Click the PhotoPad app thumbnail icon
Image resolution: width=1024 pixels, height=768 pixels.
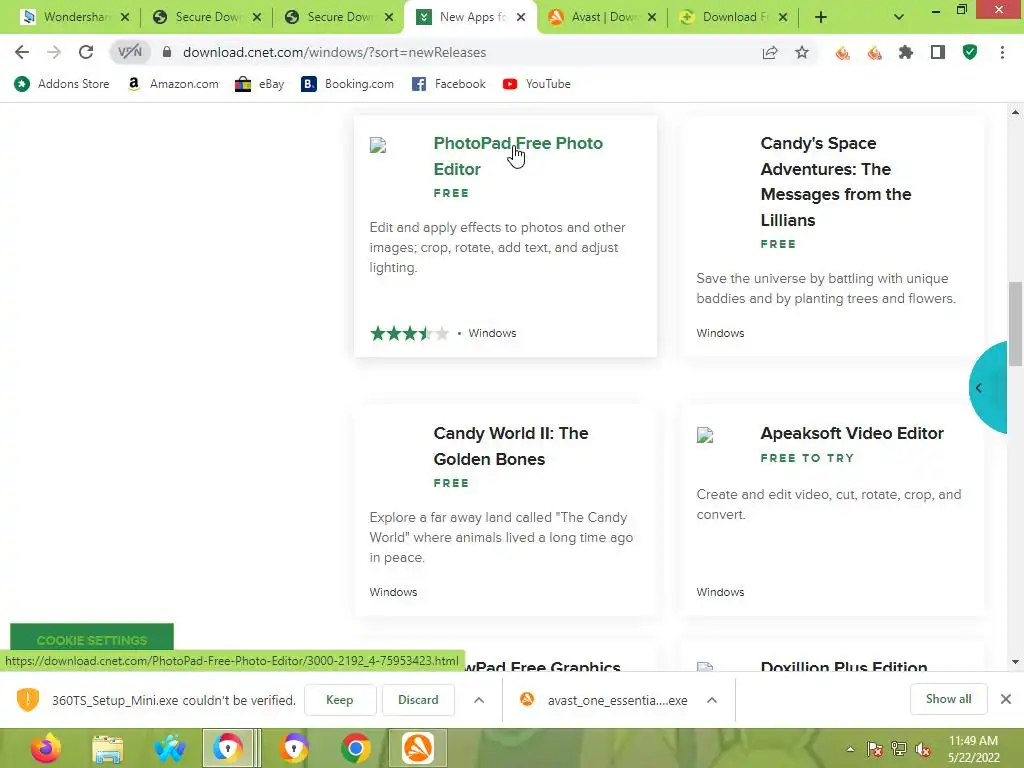coord(378,145)
